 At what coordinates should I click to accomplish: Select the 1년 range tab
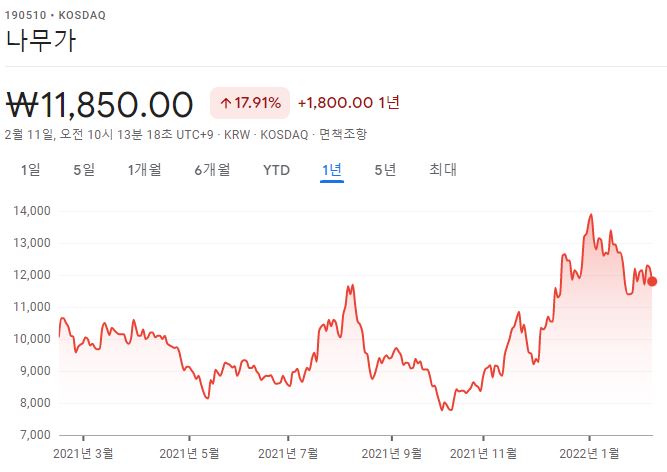click(x=332, y=170)
